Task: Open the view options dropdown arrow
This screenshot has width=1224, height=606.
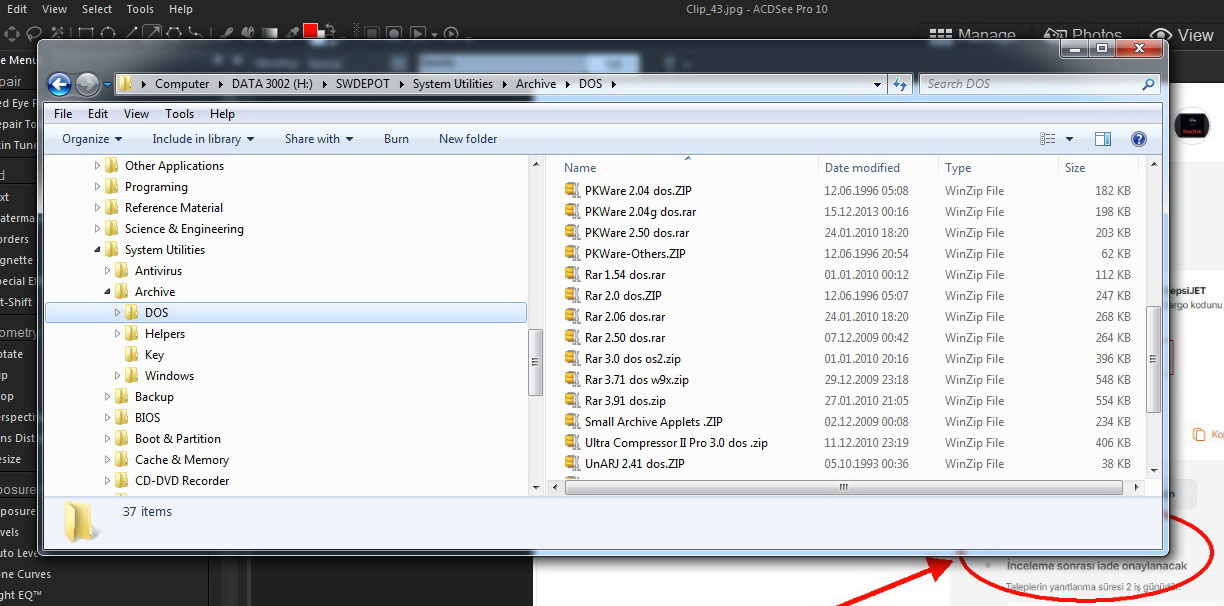Action: pyautogui.click(x=1069, y=139)
